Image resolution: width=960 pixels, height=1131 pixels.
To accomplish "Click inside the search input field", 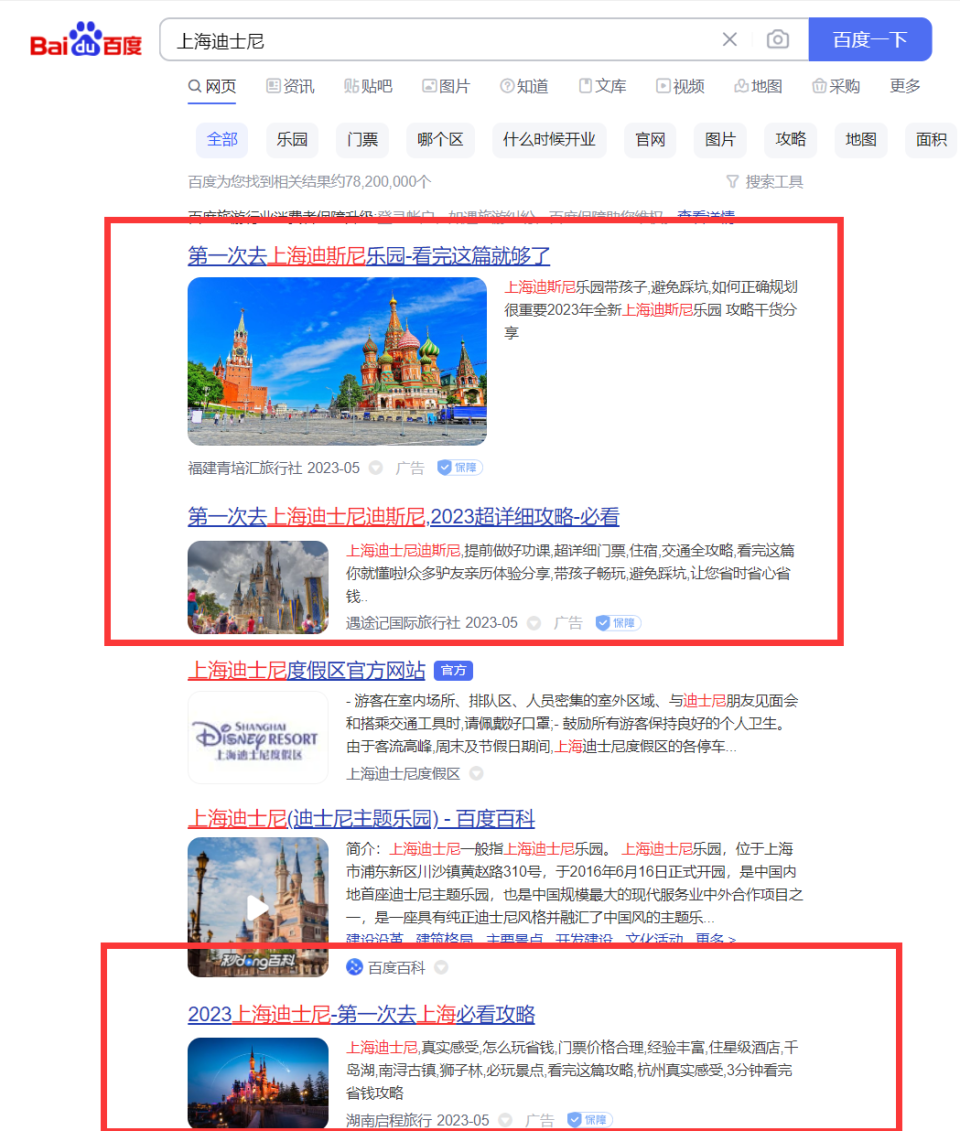I will [400, 39].
